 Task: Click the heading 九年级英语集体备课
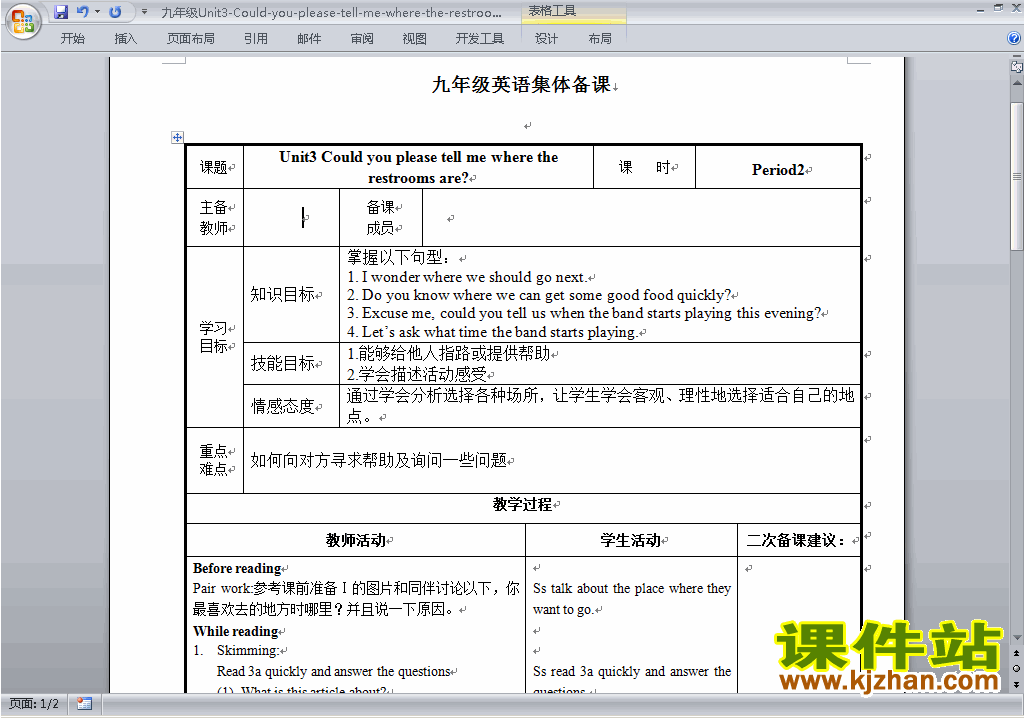521,84
